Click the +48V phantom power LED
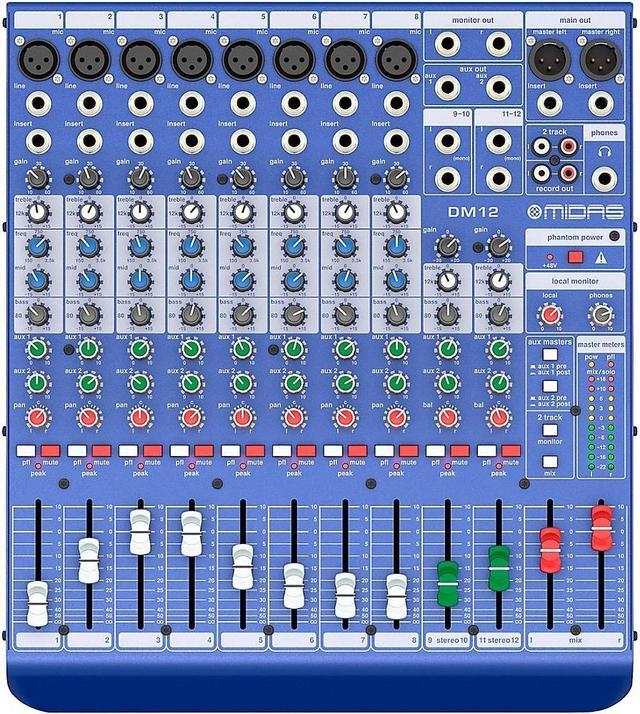This screenshot has width=640, height=714. click(x=550, y=257)
